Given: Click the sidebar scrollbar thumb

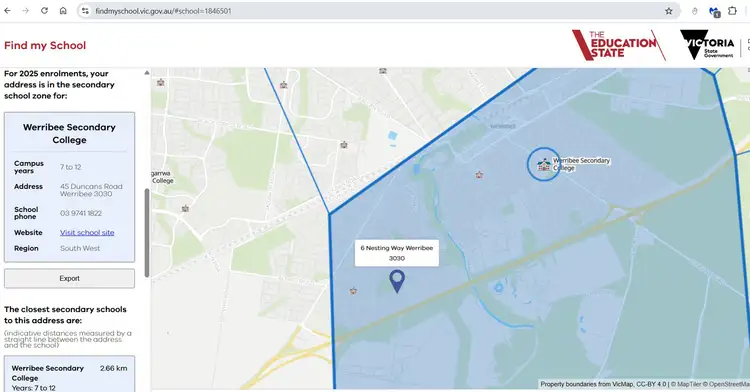Looking at the screenshot, I should [147, 233].
